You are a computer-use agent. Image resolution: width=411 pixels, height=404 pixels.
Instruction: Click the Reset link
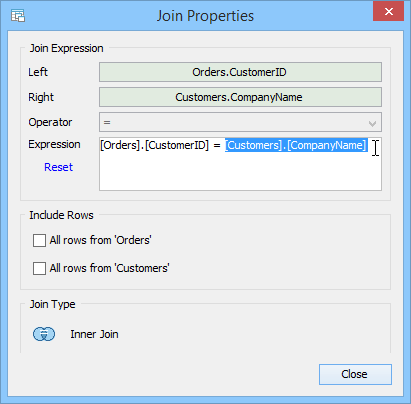tap(58, 167)
